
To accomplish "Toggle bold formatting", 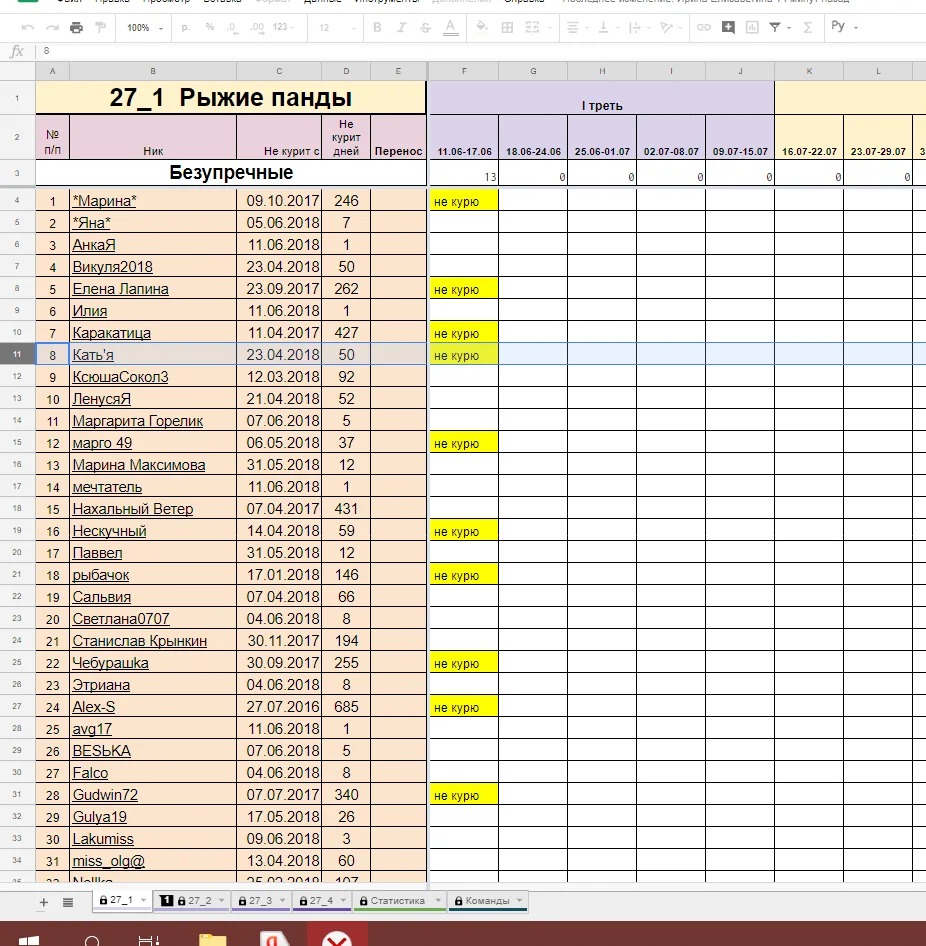I will point(377,28).
